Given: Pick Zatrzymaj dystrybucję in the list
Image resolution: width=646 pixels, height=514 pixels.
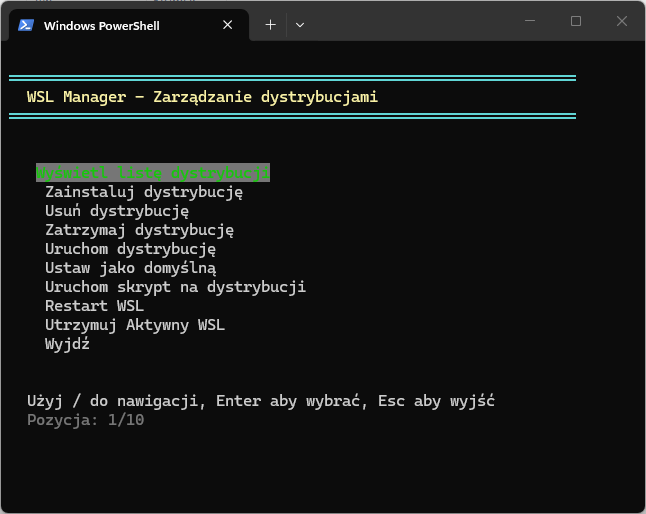Looking at the screenshot, I should pyautogui.click(x=139, y=230).
